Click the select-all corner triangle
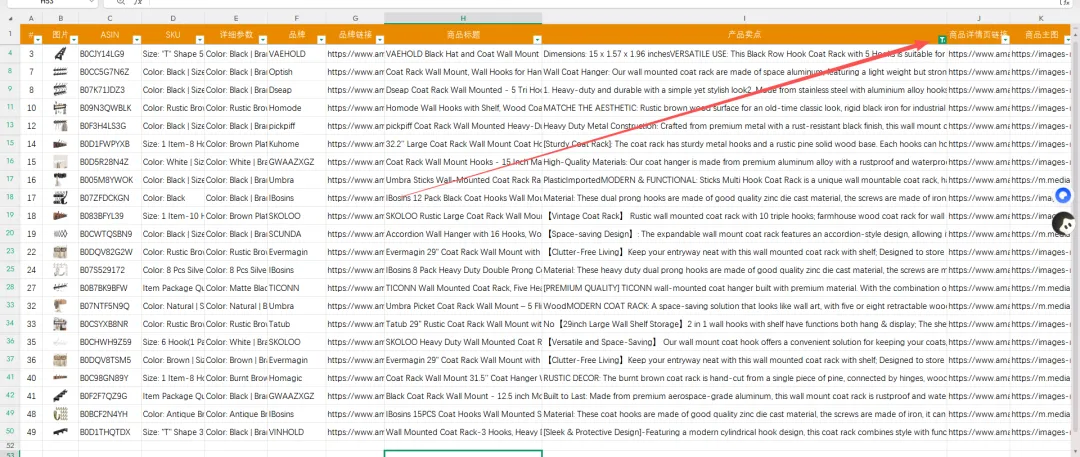Viewport: 1080px width, 457px height. click(x=10, y=17)
